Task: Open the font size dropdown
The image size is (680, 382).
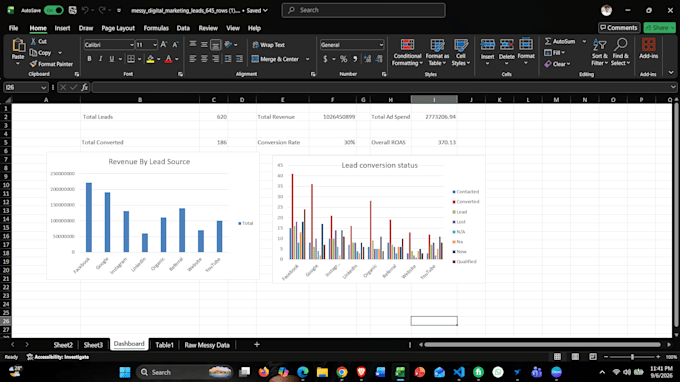Action: point(155,45)
